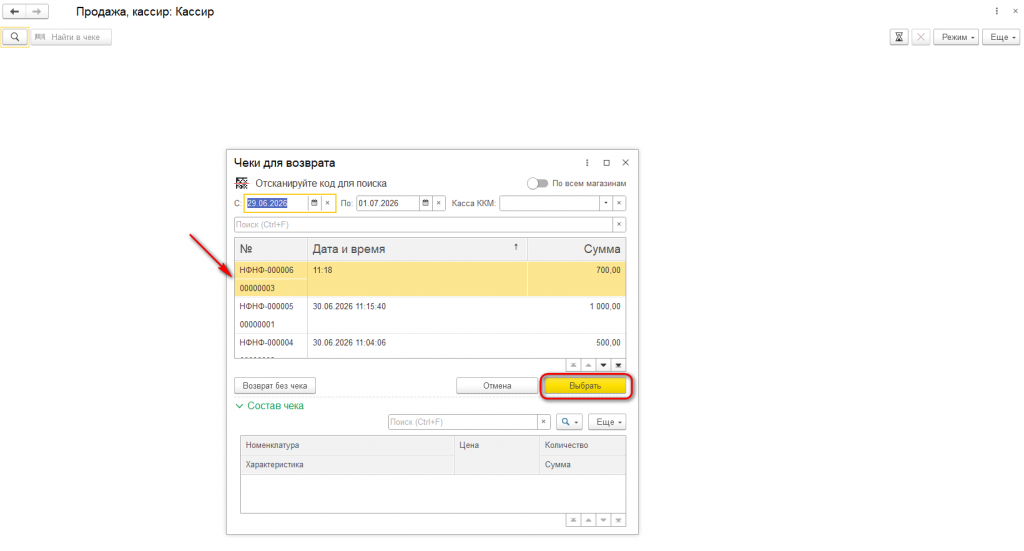The image size is (1024, 551).
Task: Click the 'Касса ККМ' field
Action: point(549,203)
